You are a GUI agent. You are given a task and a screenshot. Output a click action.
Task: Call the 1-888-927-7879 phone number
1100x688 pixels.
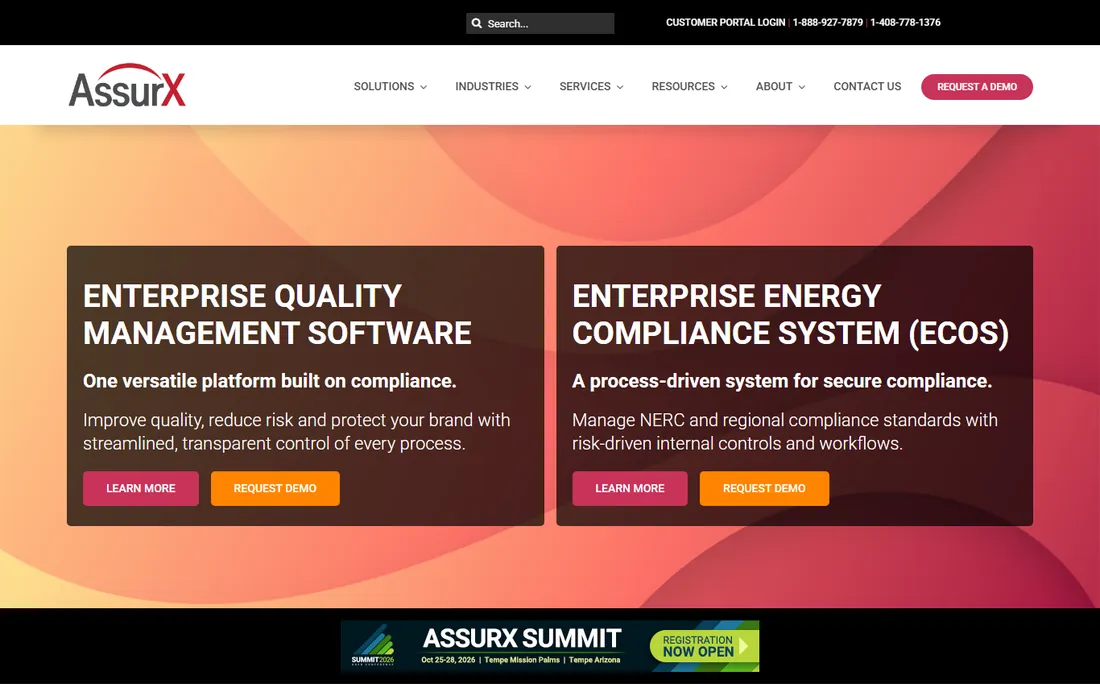(828, 22)
